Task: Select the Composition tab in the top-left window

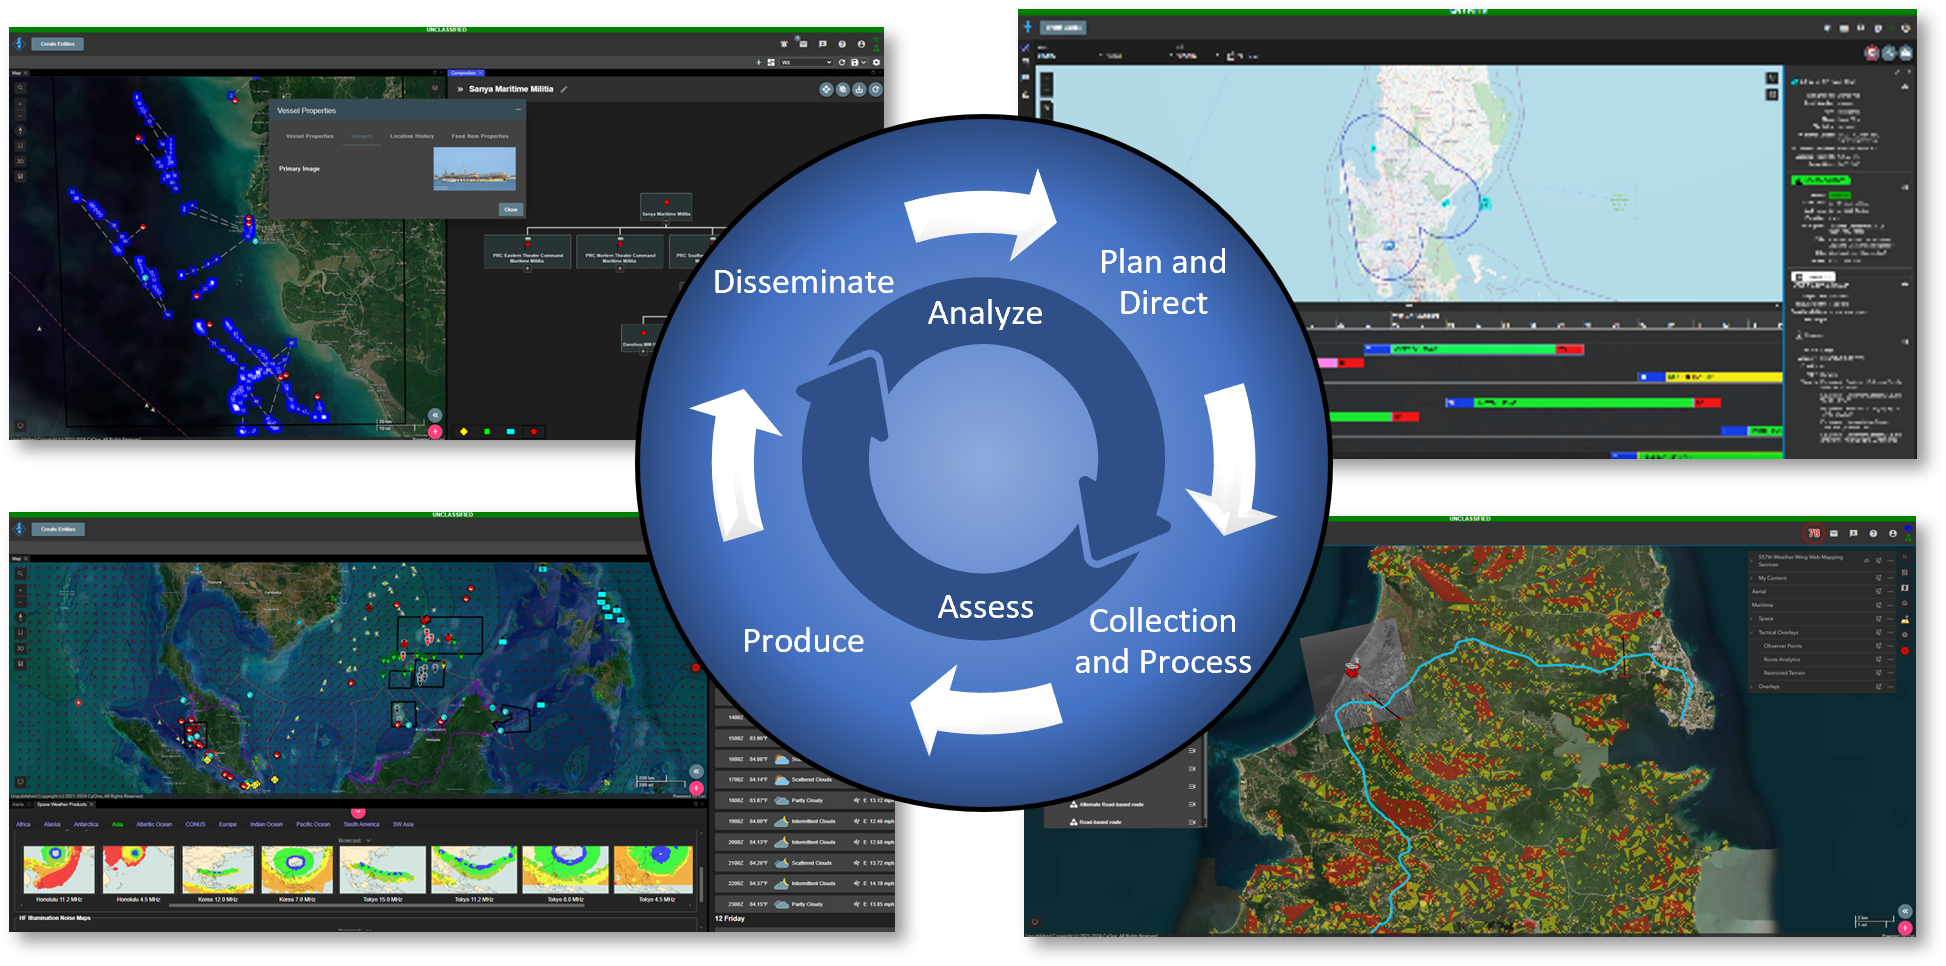Action: point(466,73)
